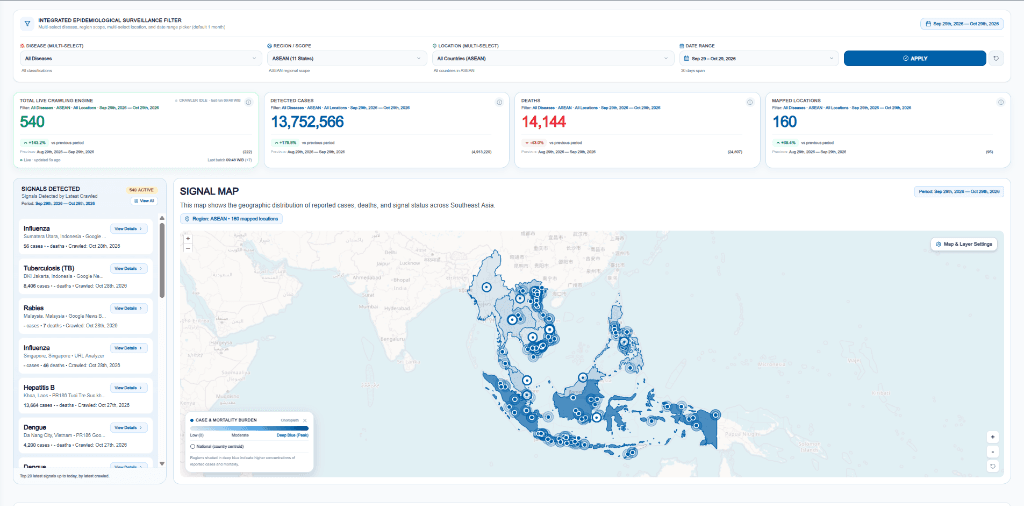Click the Low (0) legend label
The width and height of the screenshot is (1024, 506).
click(197, 435)
